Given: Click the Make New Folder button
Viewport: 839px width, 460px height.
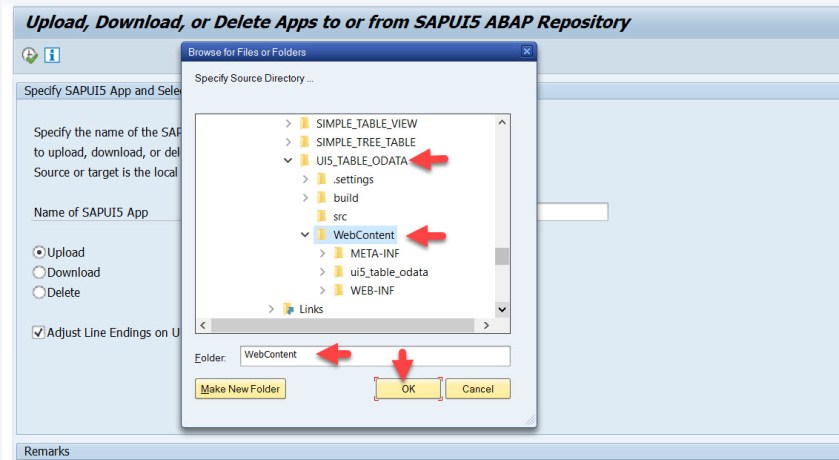Looking at the screenshot, I should (240, 389).
